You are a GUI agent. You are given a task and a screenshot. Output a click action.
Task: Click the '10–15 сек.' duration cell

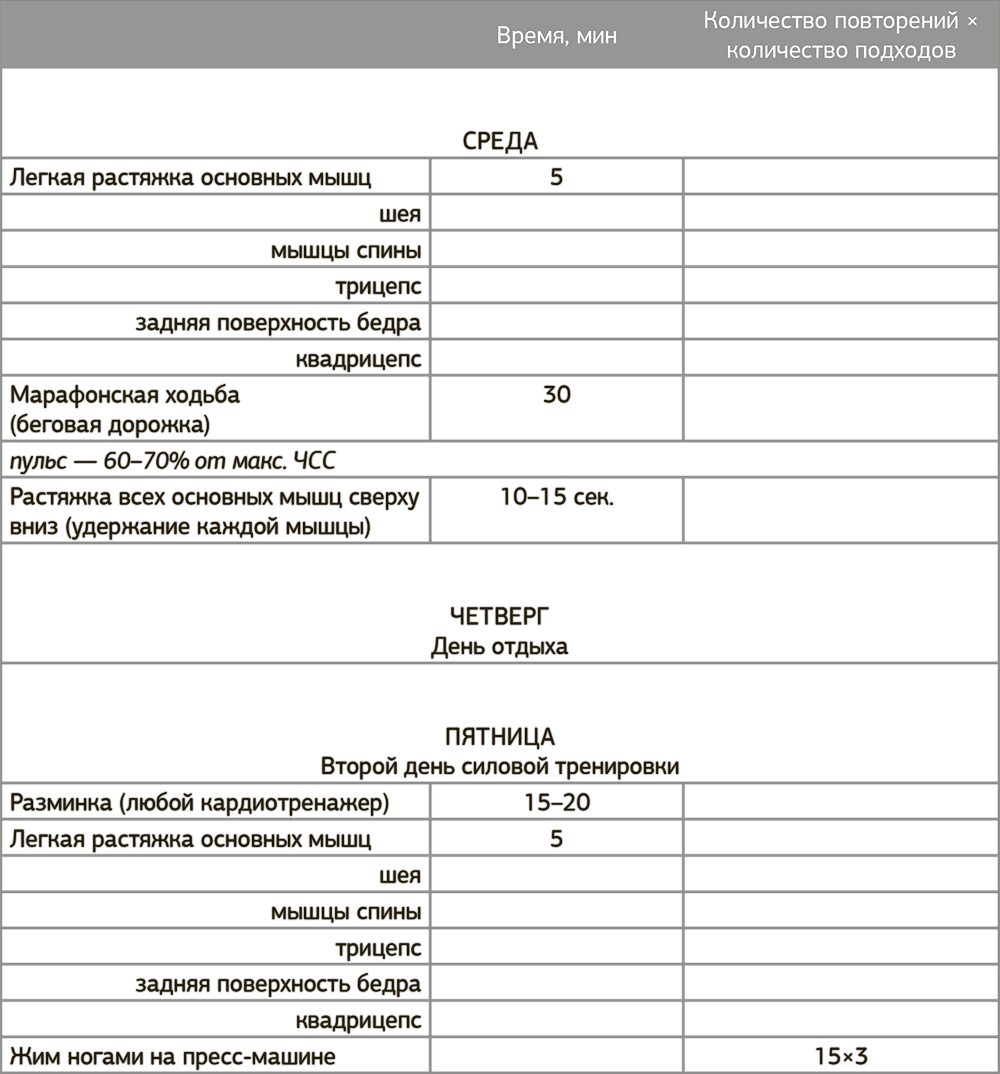click(x=557, y=498)
